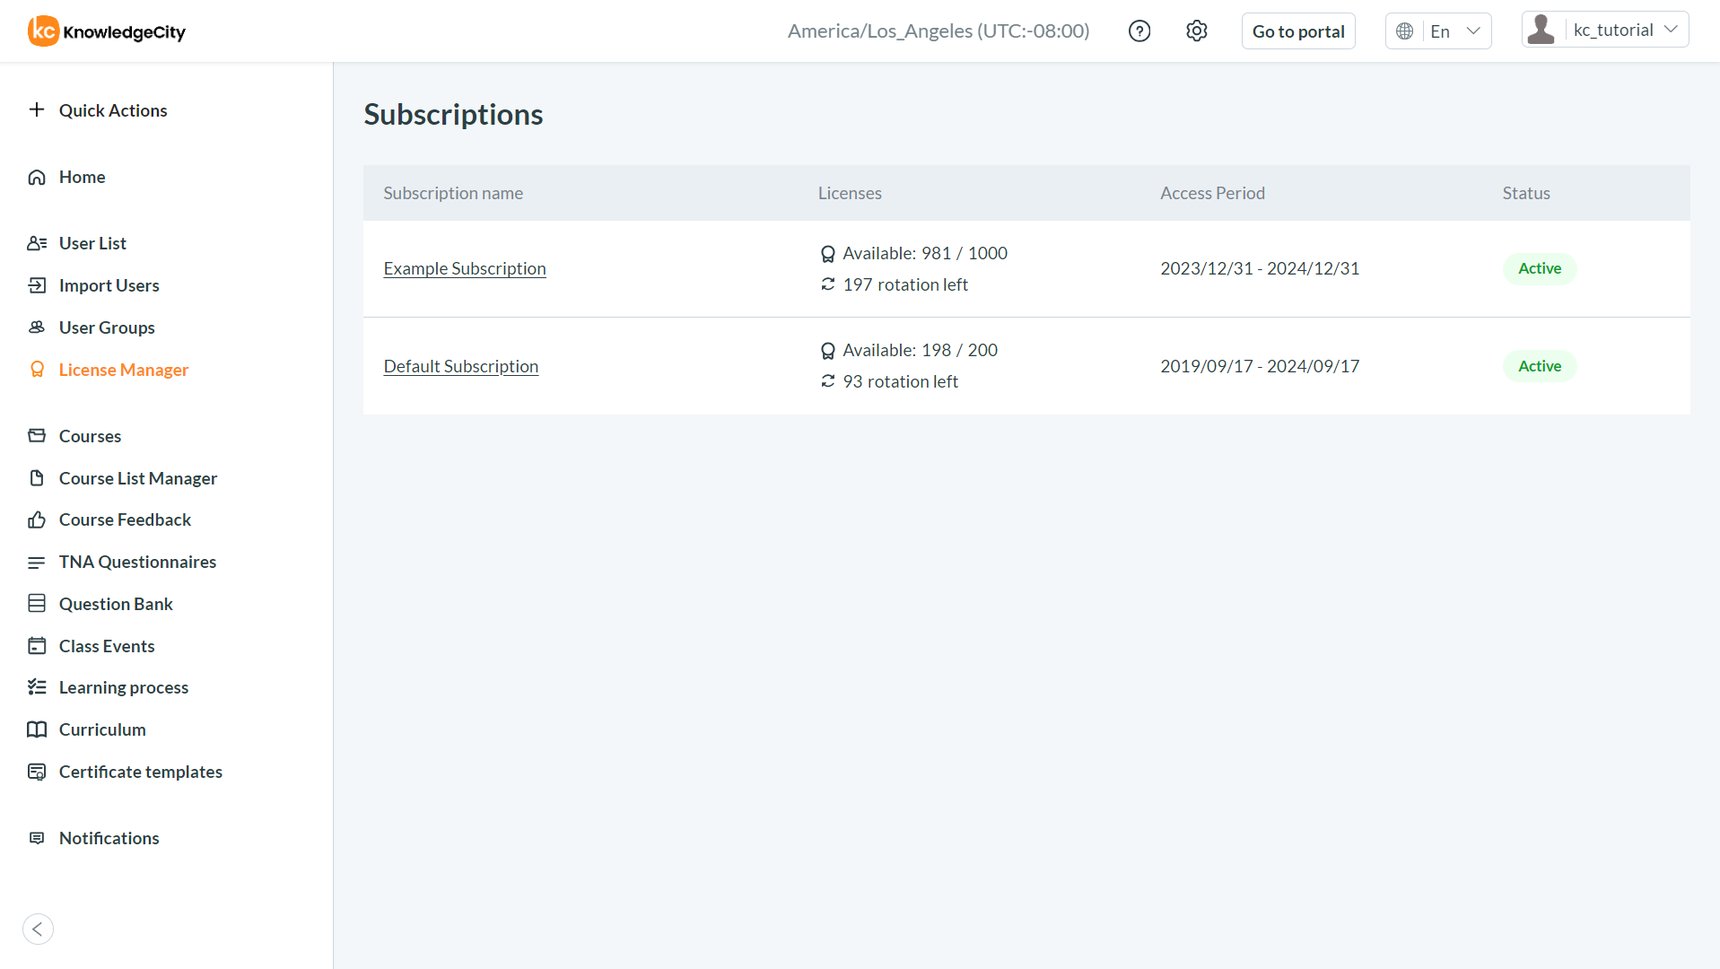Click the Notifications sidebar icon
Screen dimensions: 1720x969
pyautogui.click(x=36, y=838)
